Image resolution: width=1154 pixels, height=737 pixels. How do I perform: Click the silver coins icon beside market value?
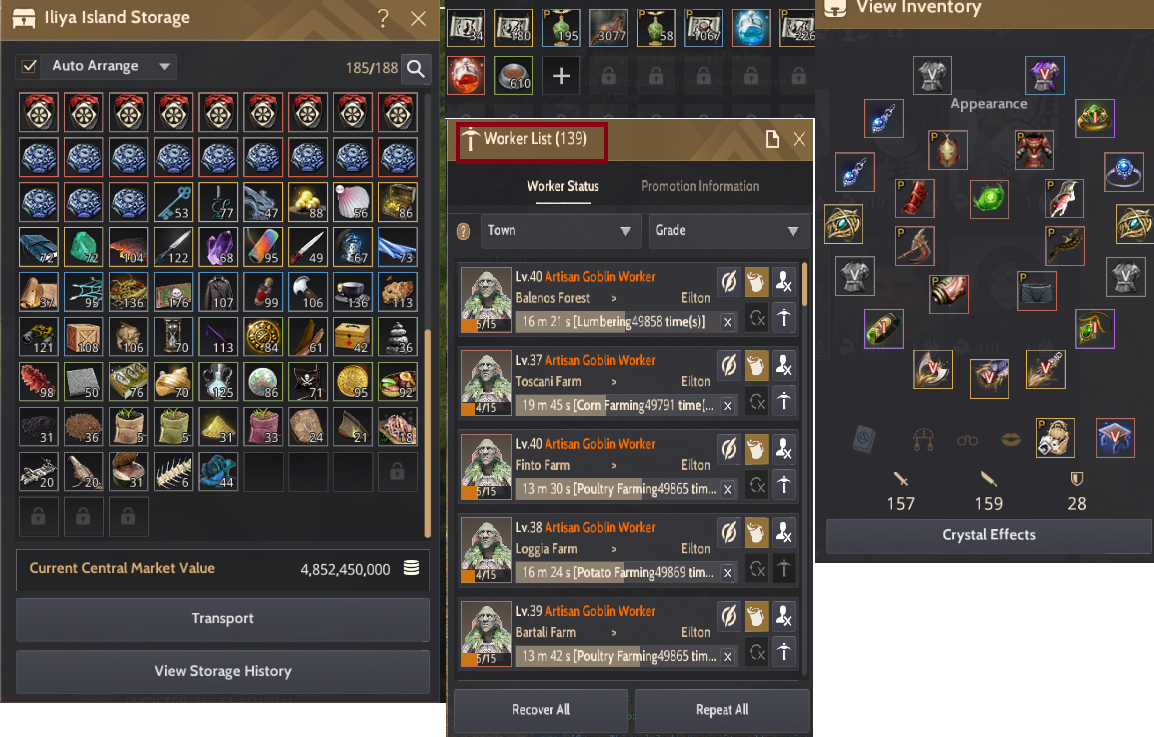click(x=411, y=568)
